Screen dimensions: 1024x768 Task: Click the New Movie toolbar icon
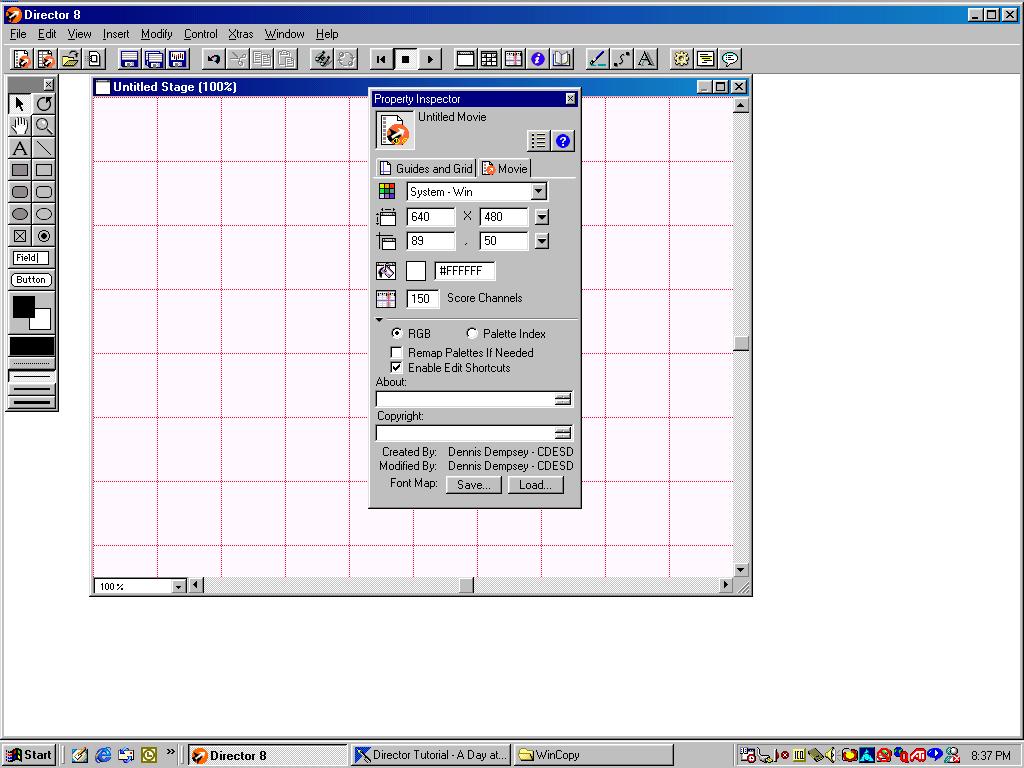click(x=22, y=59)
